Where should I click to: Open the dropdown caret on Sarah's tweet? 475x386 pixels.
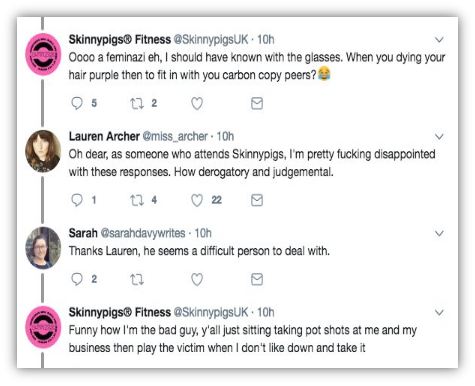440,233
